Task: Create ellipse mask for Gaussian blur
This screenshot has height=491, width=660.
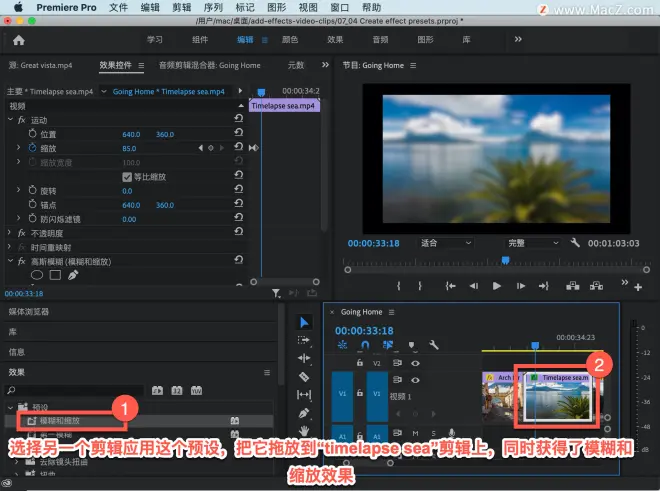Action: (37, 275)
